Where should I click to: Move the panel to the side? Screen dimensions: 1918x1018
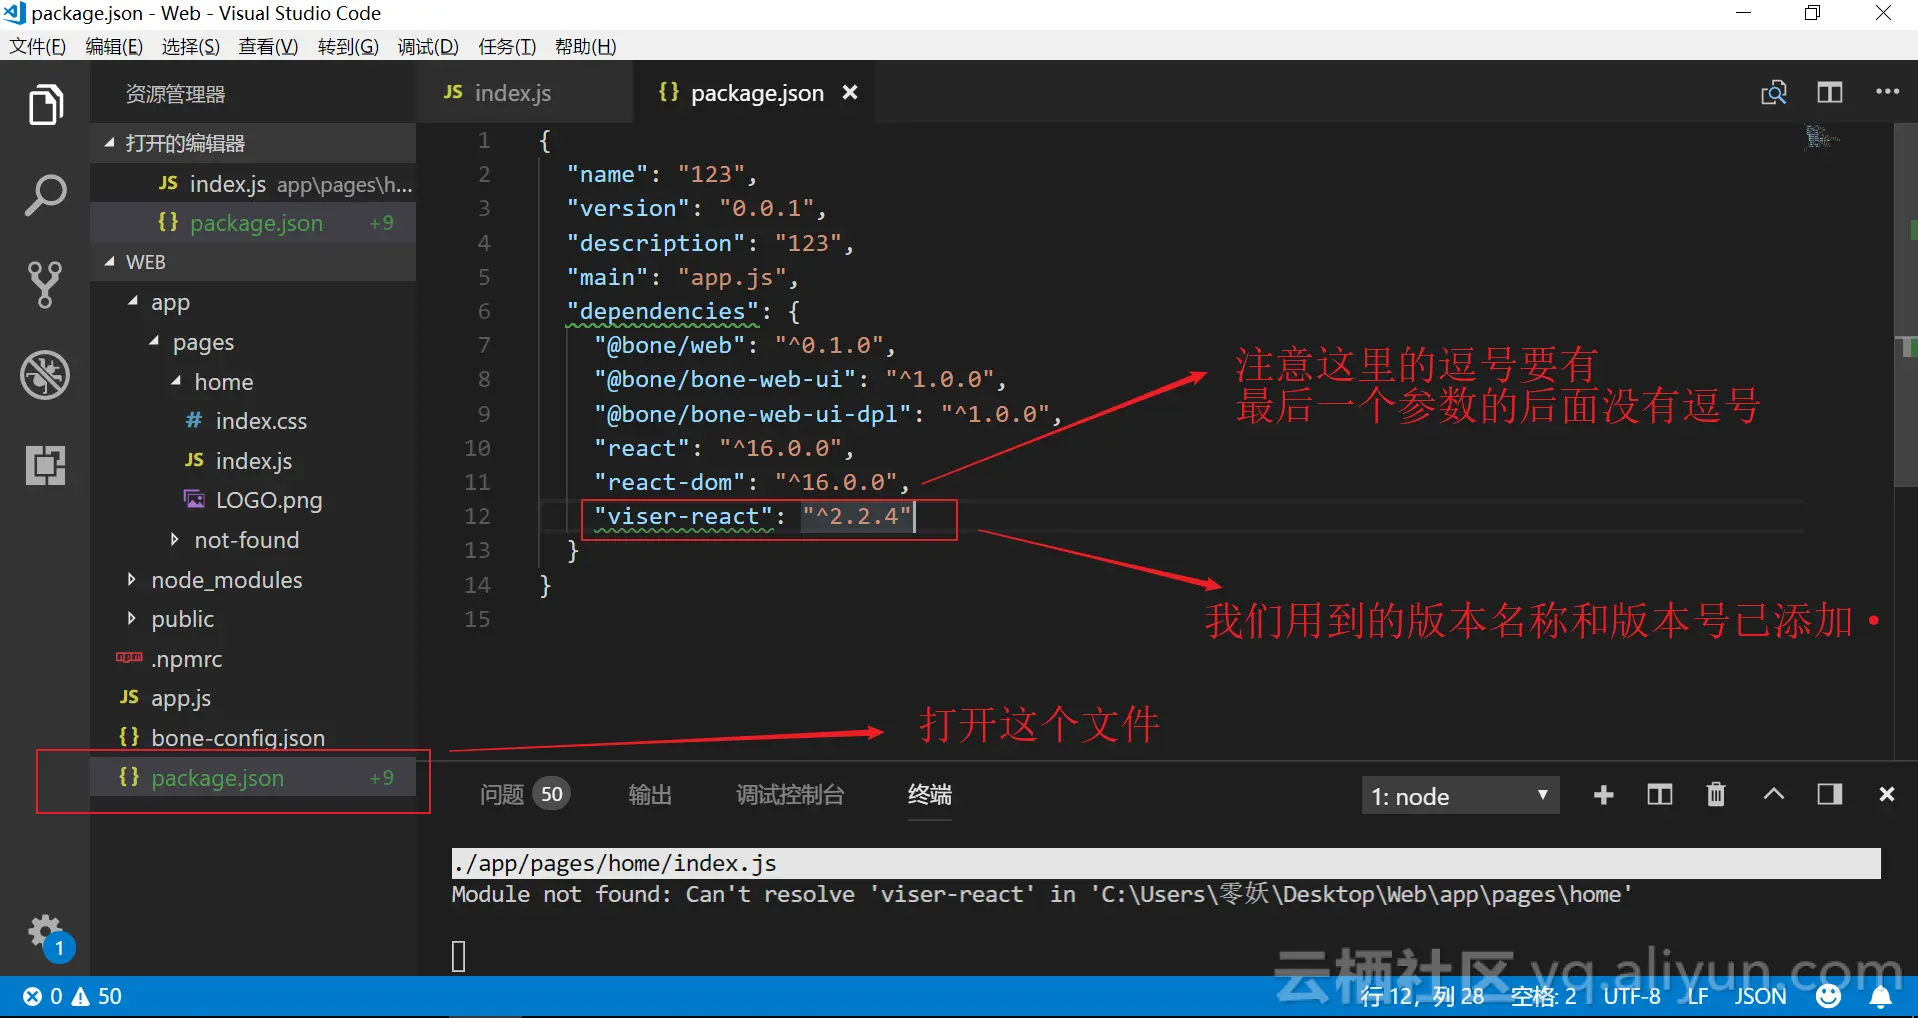point(1830,795)
